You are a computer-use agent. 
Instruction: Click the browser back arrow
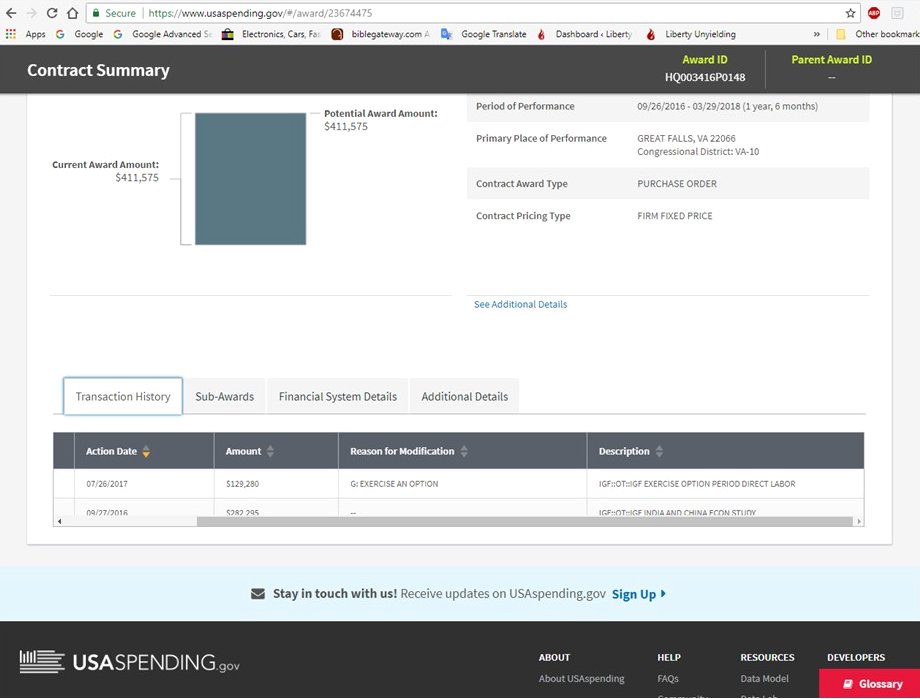coord(11,13)
